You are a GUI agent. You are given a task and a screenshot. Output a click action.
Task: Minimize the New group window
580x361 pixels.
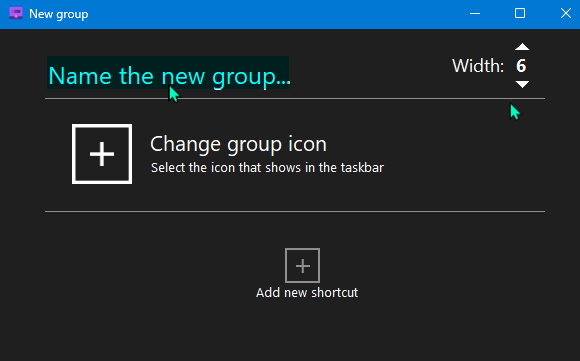475,14
